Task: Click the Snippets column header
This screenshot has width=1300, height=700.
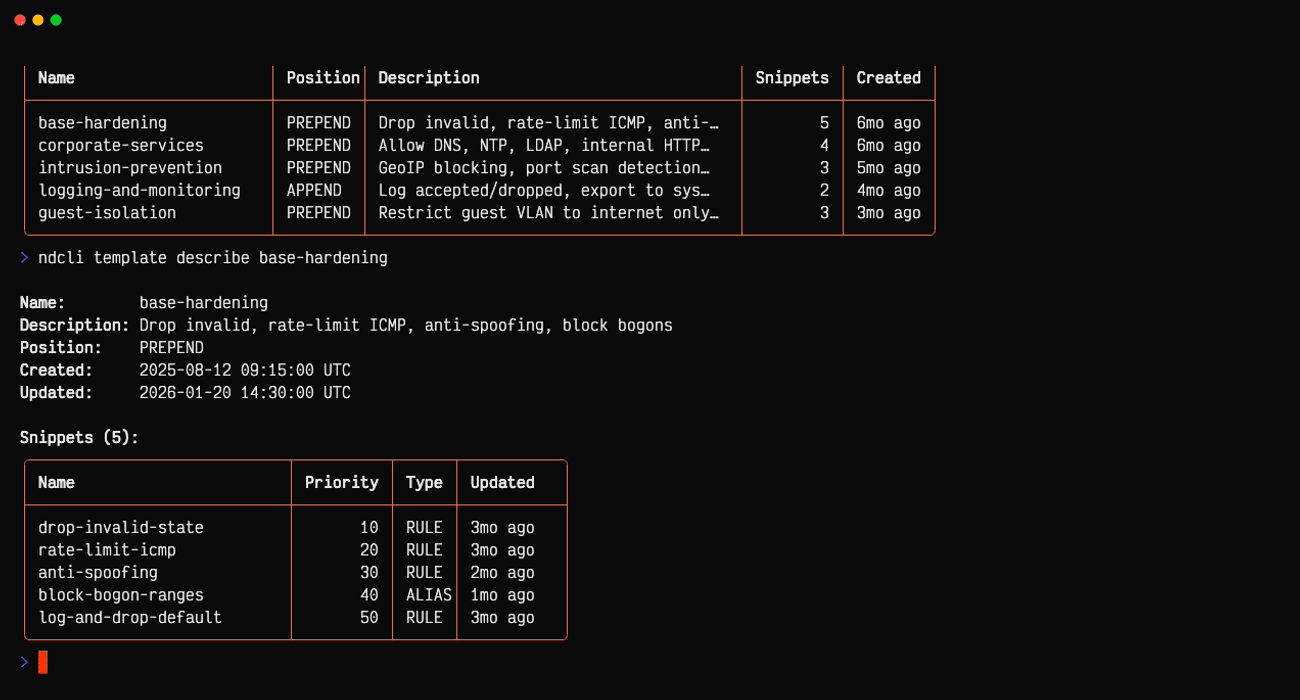Action: (x=791, y=77)
